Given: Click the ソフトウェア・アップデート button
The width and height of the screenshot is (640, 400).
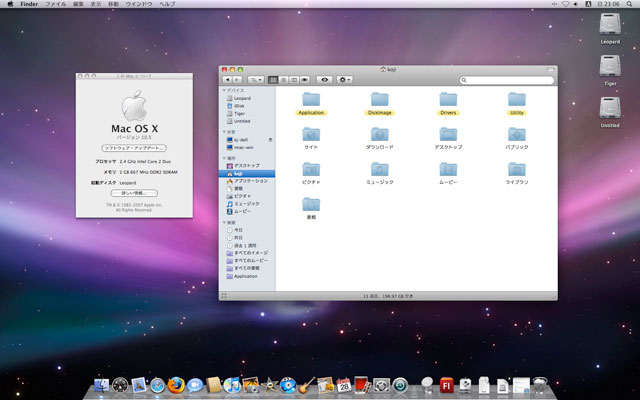Looking at the screenshot, I should [133, 147].
